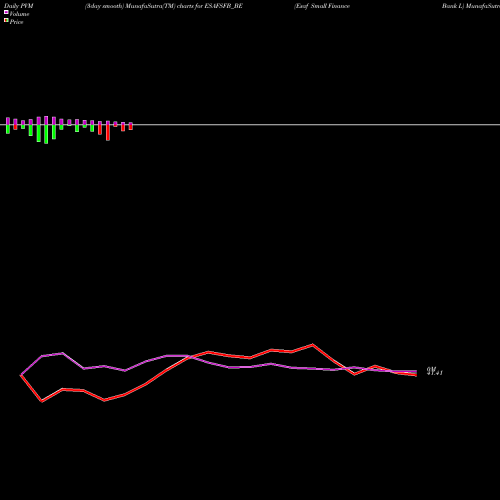The width and height of the screenshot is (500, 500).
Task: Click the "(3day smooth)" header text
Action: pos(104,6)
